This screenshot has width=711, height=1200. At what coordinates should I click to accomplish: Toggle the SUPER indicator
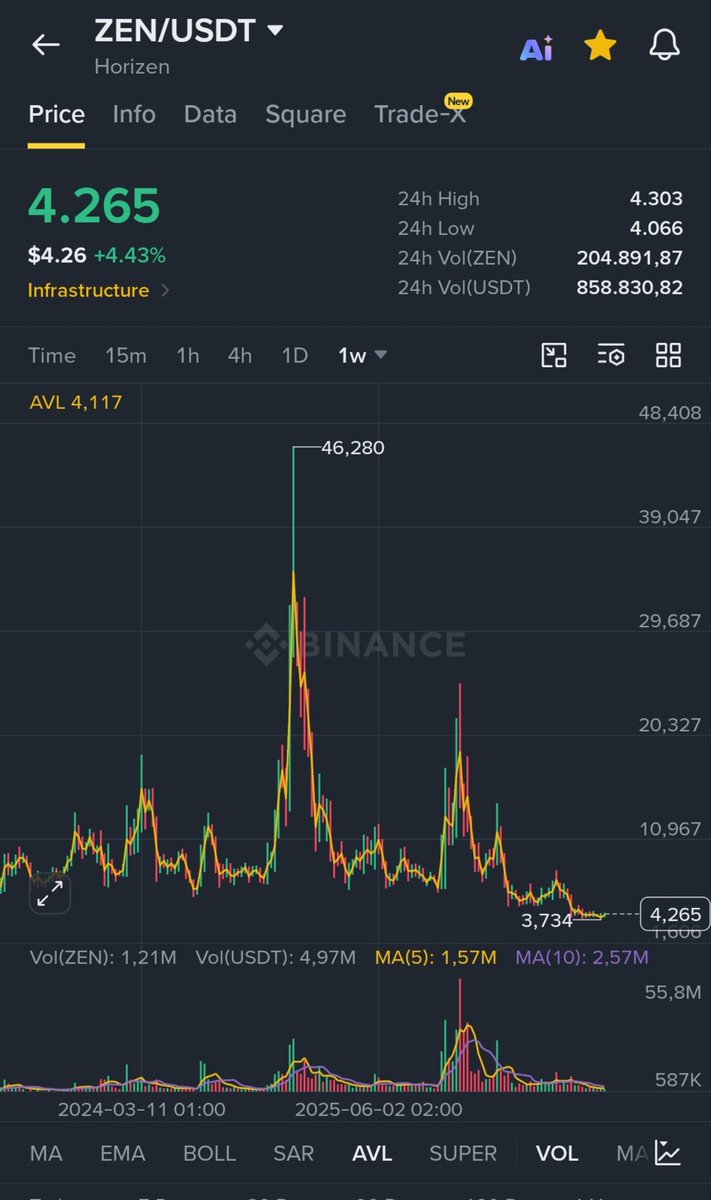pos(463,1154)
